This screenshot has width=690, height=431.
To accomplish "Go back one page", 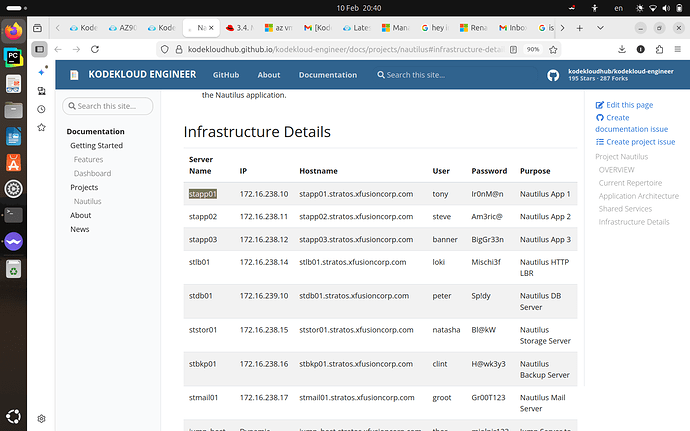I will click(x=58, y=49).
